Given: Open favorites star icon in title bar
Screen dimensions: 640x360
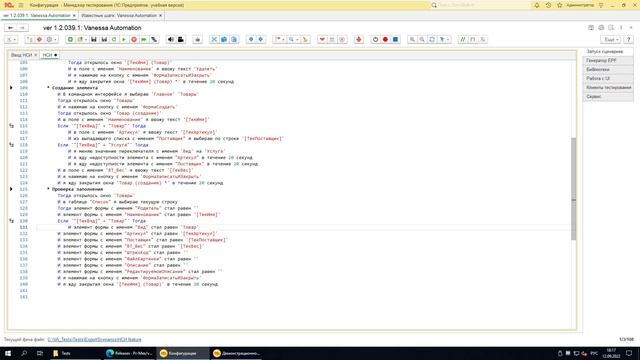Looking at the screenshot, I should 560,5.
